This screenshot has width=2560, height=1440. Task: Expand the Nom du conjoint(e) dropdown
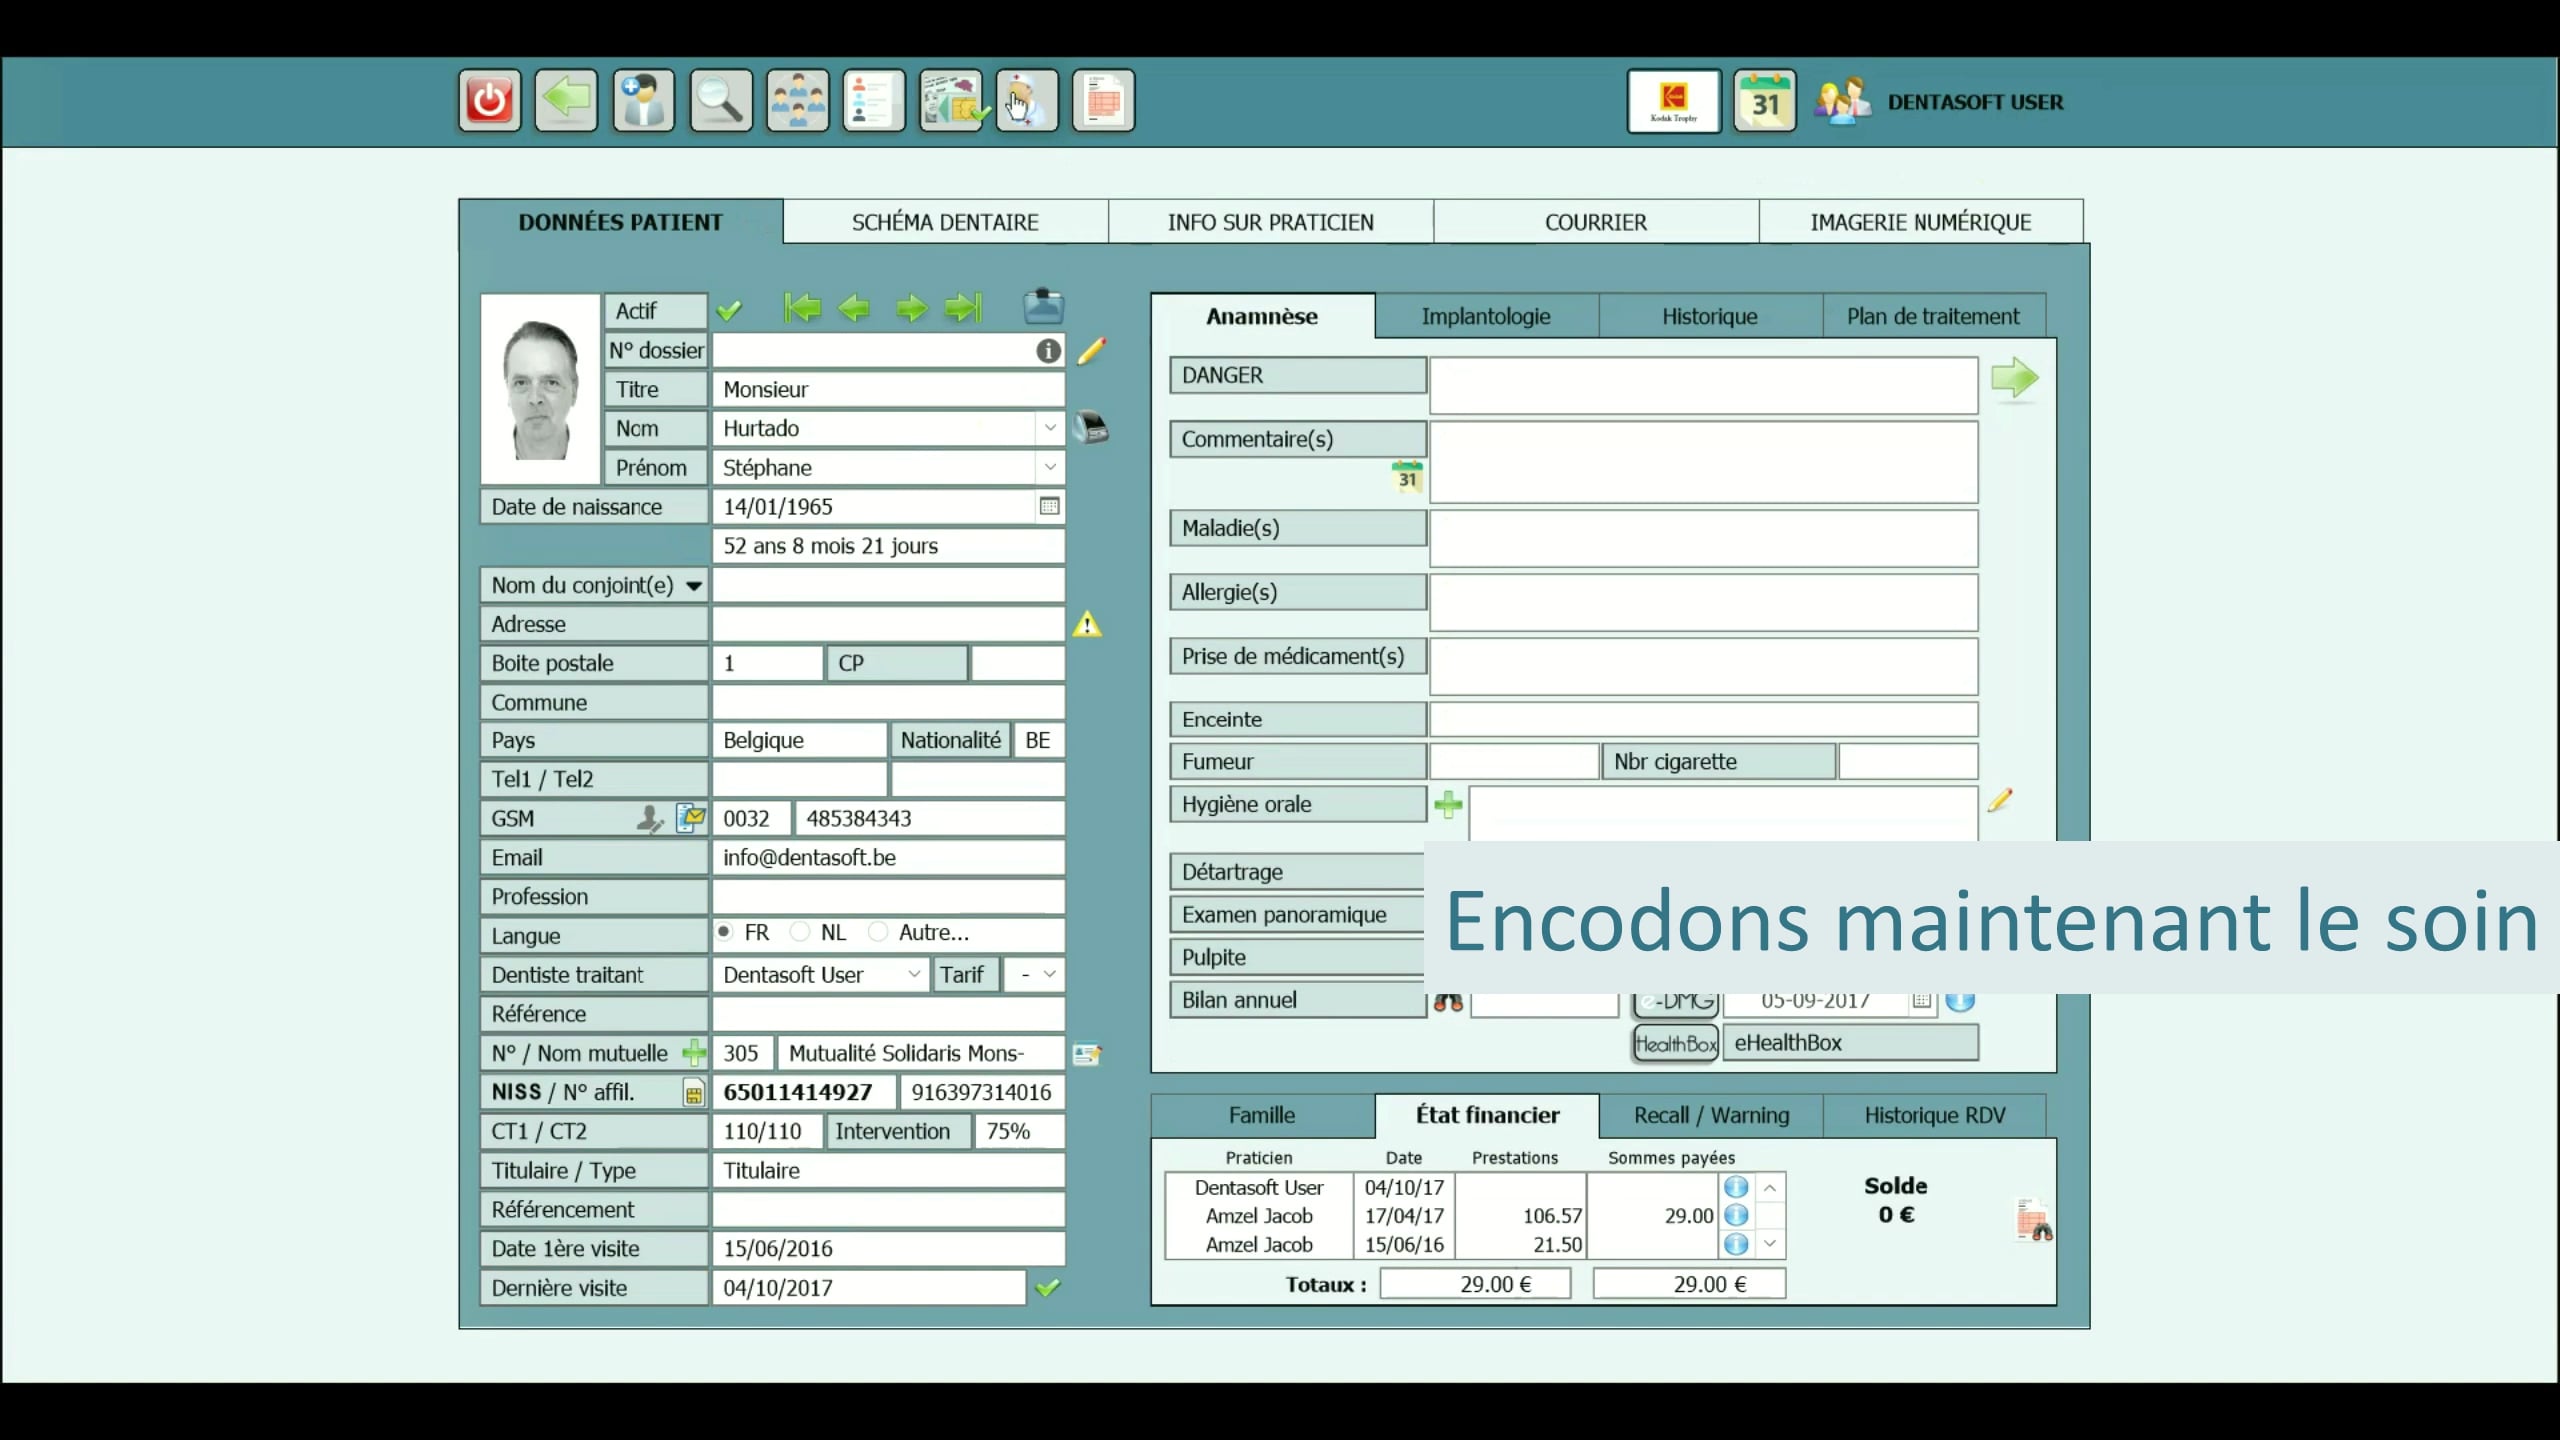pos(693,585)
